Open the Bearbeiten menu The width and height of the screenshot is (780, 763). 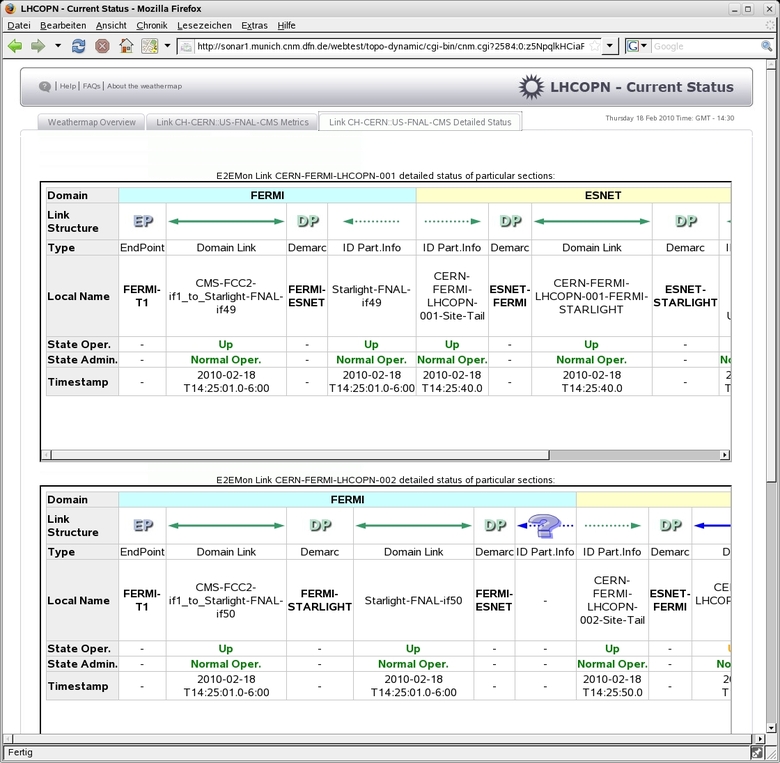(x=63, y=25)
